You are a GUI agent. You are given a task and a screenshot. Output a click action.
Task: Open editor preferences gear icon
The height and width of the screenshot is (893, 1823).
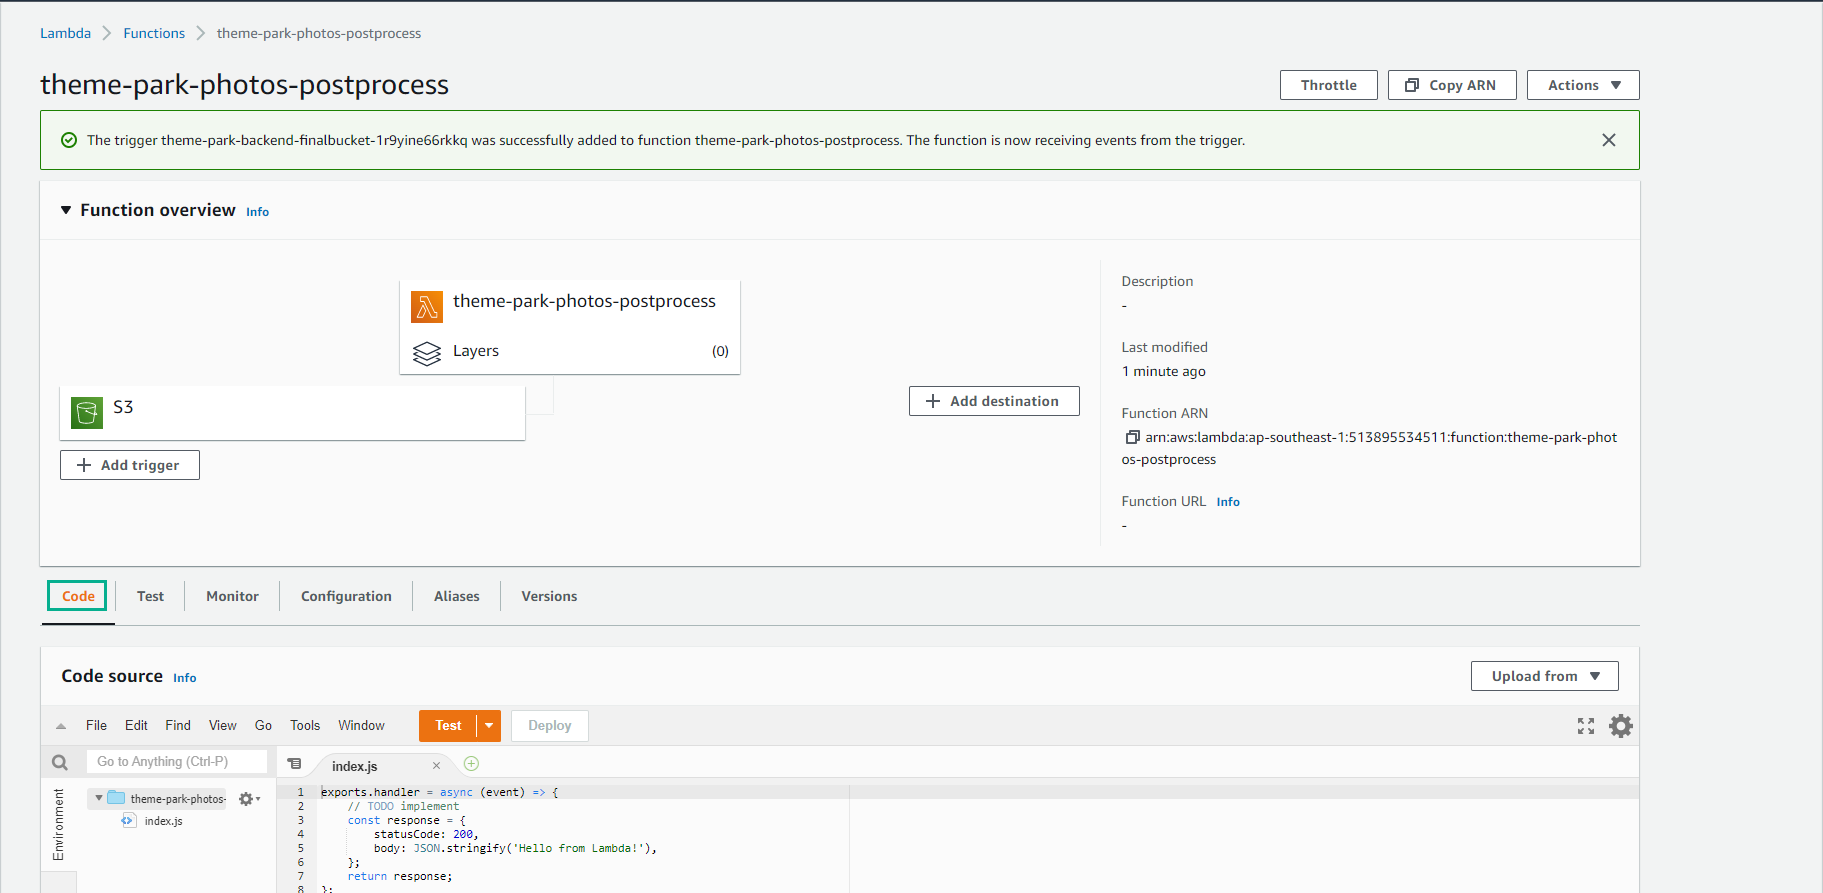[x=1621, y=726]
